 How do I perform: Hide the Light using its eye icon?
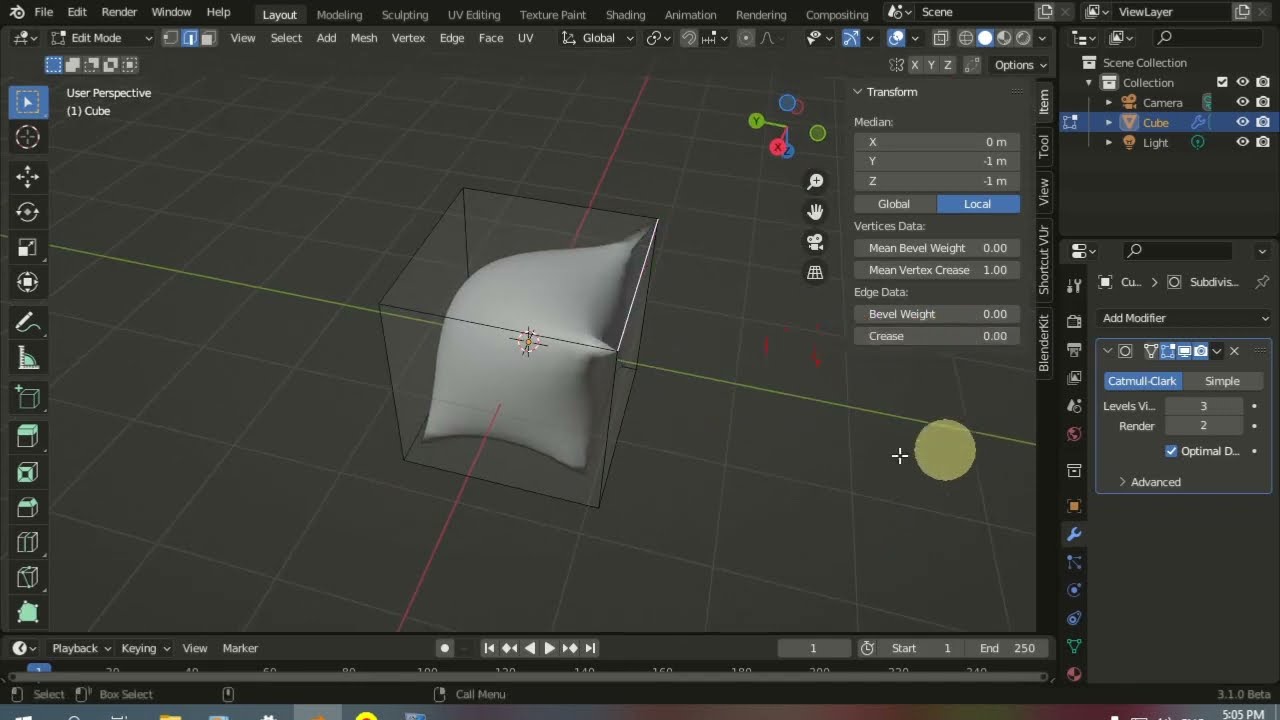pyautogui.click(x=1243, y=142)
